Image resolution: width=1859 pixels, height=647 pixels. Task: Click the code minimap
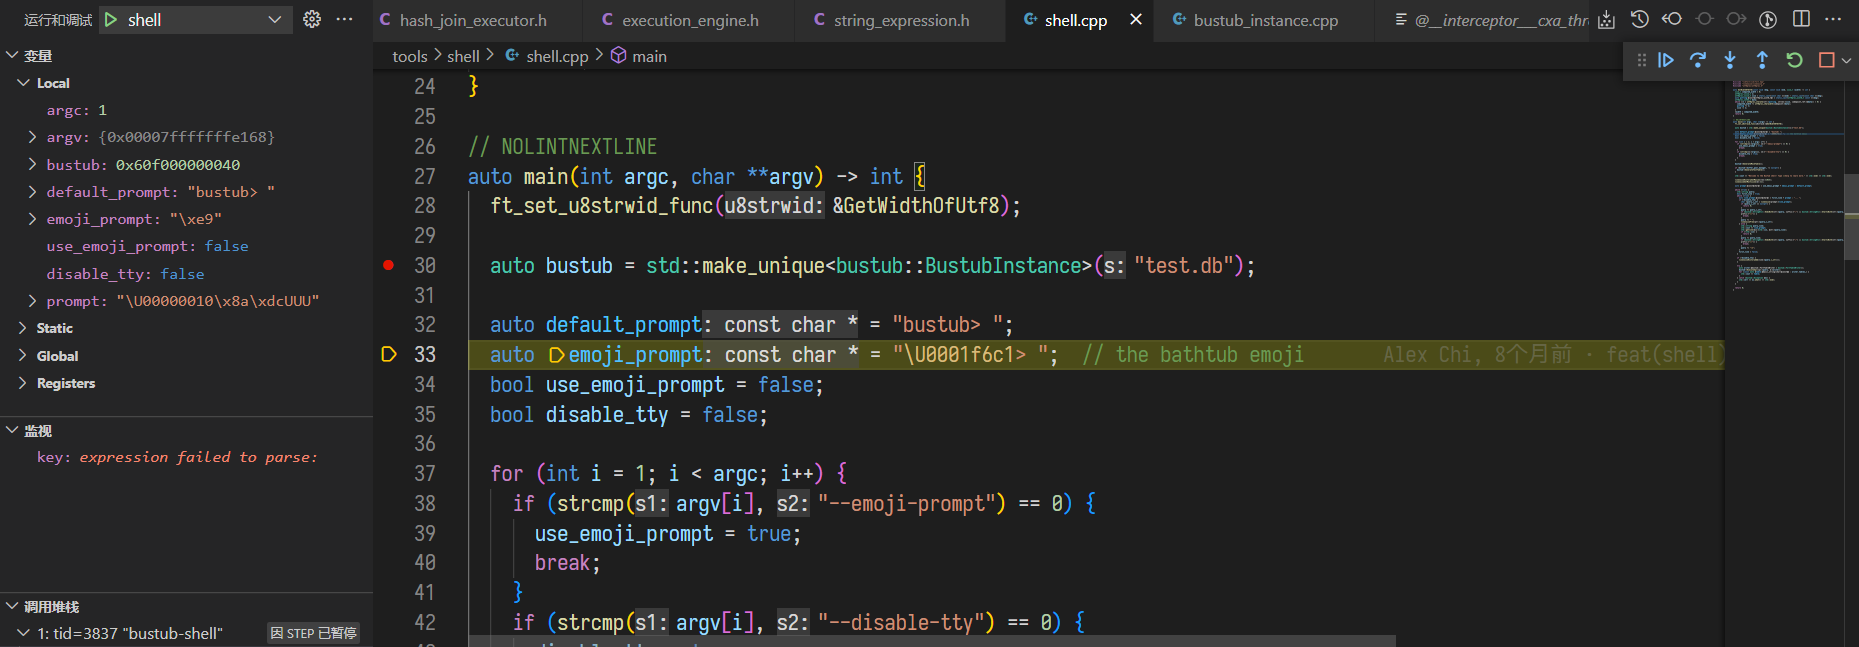pyautogui.click(x=1786, y=186)
